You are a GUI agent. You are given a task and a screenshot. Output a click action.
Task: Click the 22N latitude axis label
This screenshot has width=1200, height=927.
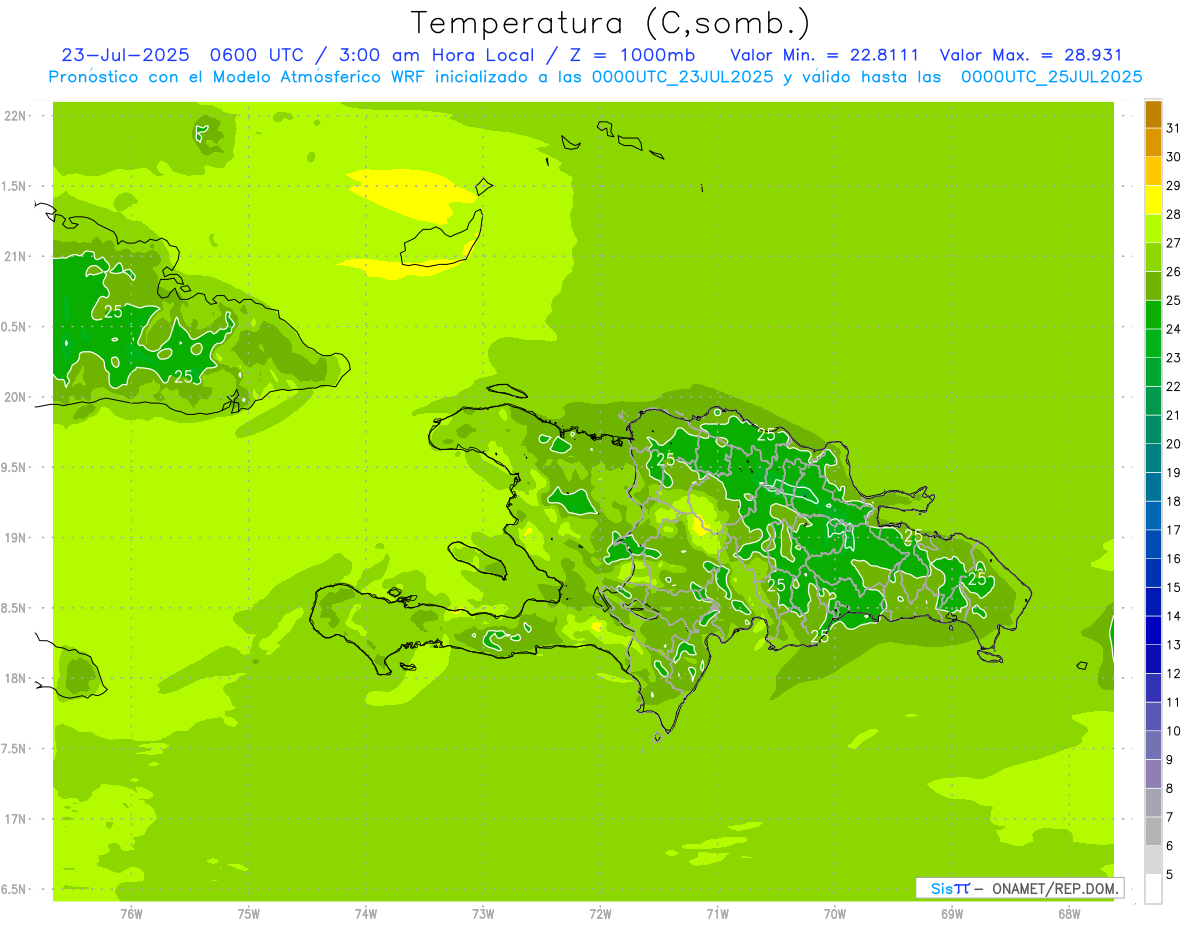click(15, 116)
